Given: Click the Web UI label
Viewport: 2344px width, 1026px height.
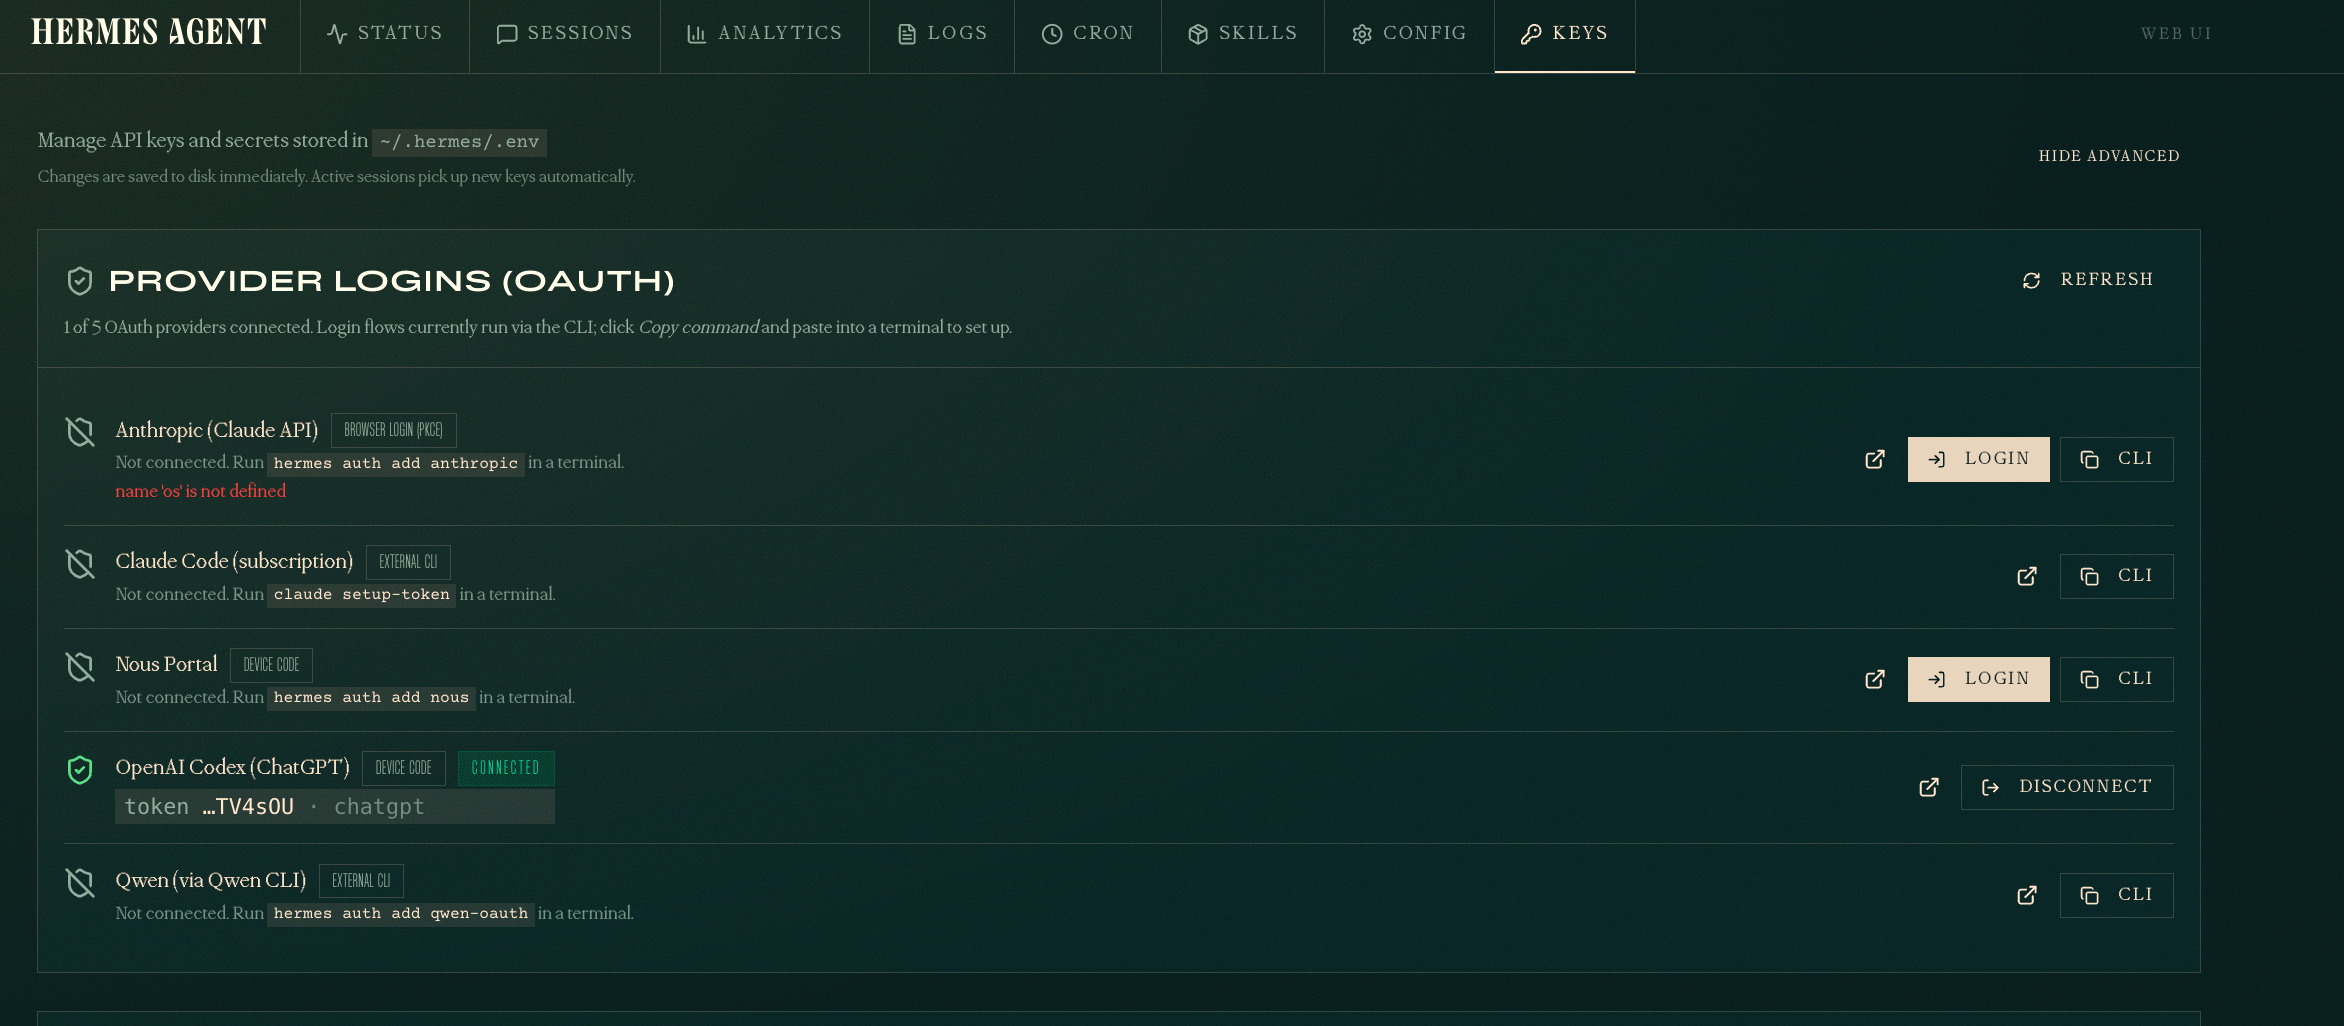Looking at the screenshot, I should tap(2176, 34).
